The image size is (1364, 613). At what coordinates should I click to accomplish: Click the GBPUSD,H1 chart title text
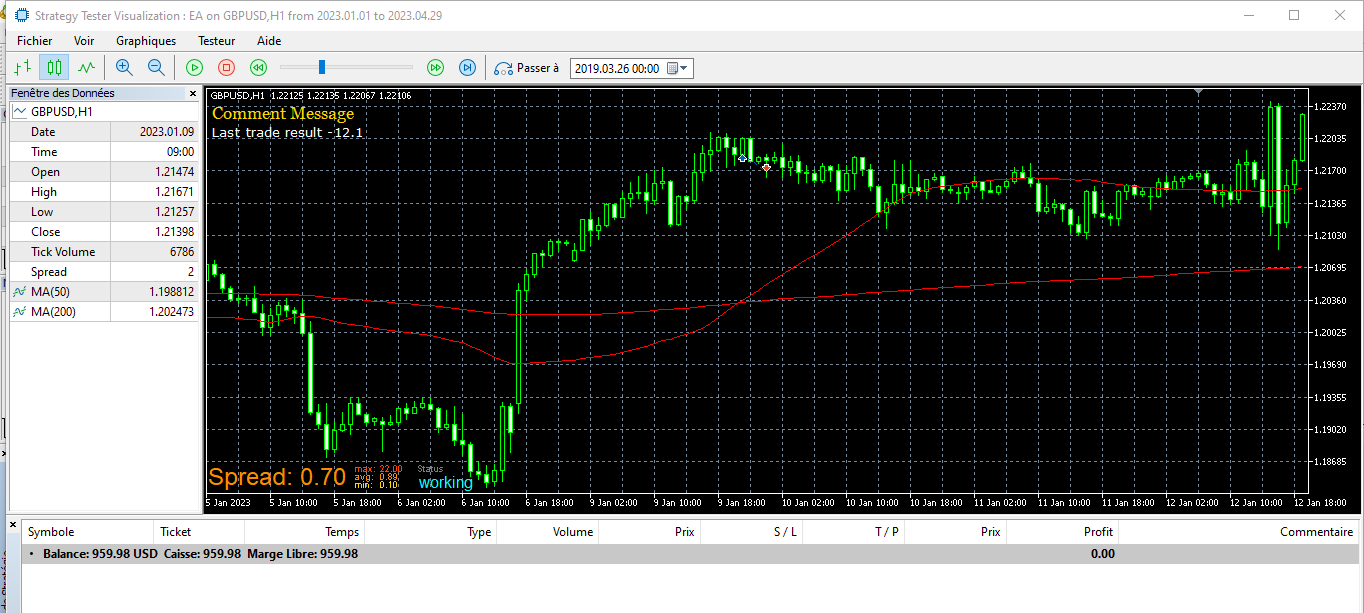pos(238,95)
